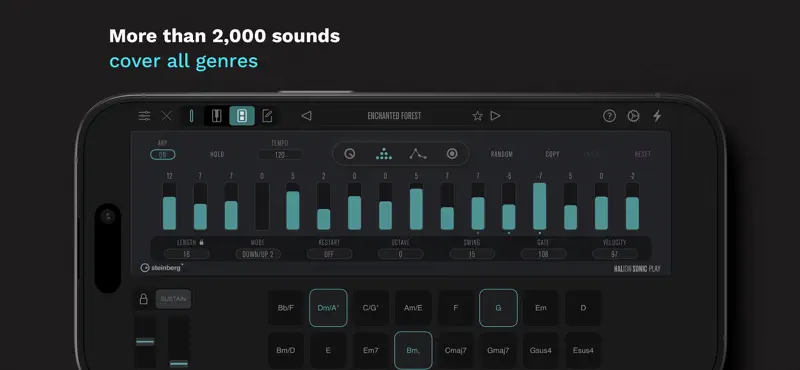Trigger the Cmaj7 chord pad
Image resolution: width=800 pixels, height=370 pixels.
pyautogui.click(x=456, y=351)
